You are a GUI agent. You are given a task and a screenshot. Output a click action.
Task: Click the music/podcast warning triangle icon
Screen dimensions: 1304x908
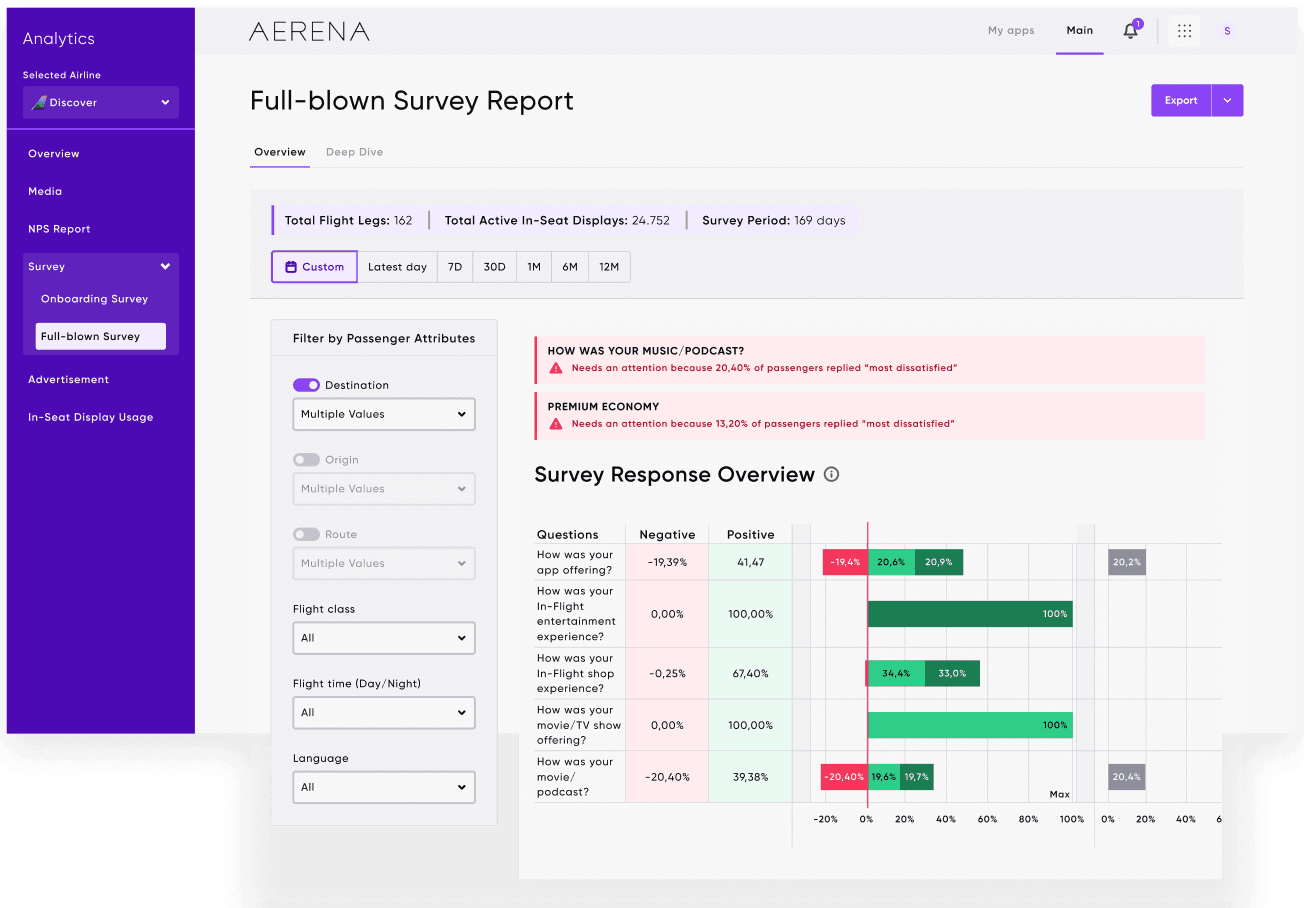(556, 368)
